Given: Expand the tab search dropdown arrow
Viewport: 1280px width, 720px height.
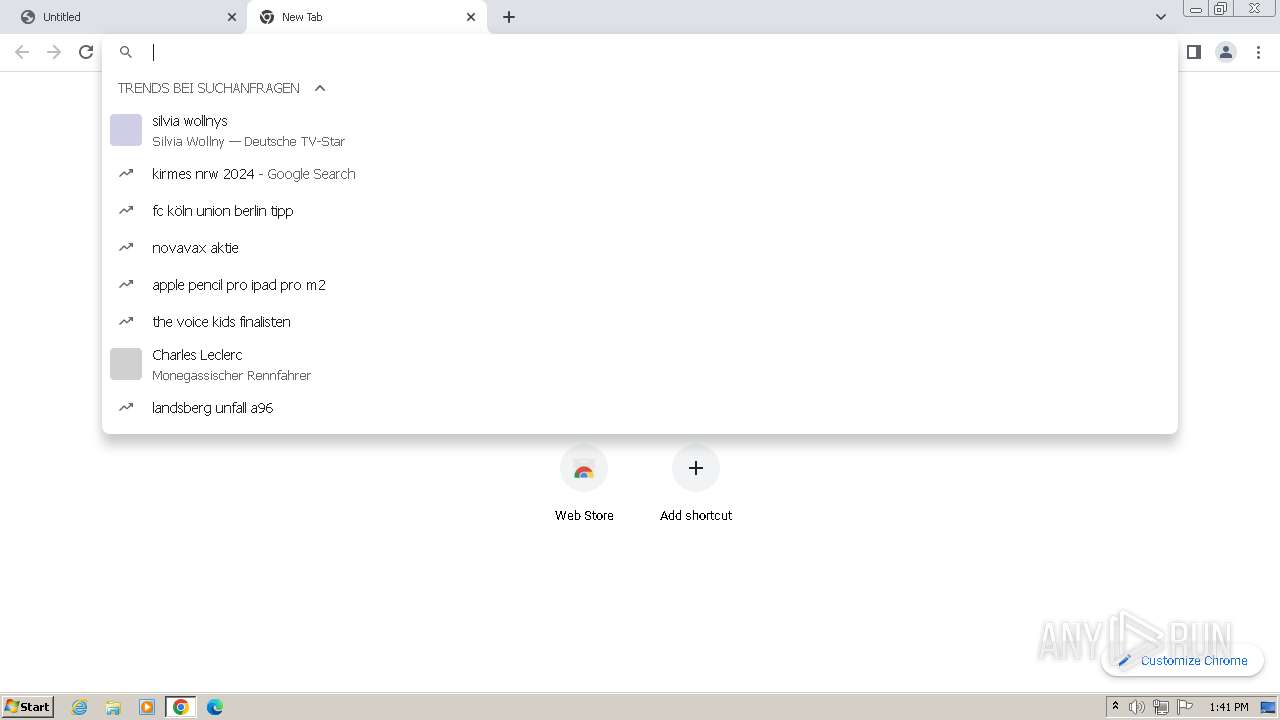Looking at the screenshot, I should [1160, 17].
